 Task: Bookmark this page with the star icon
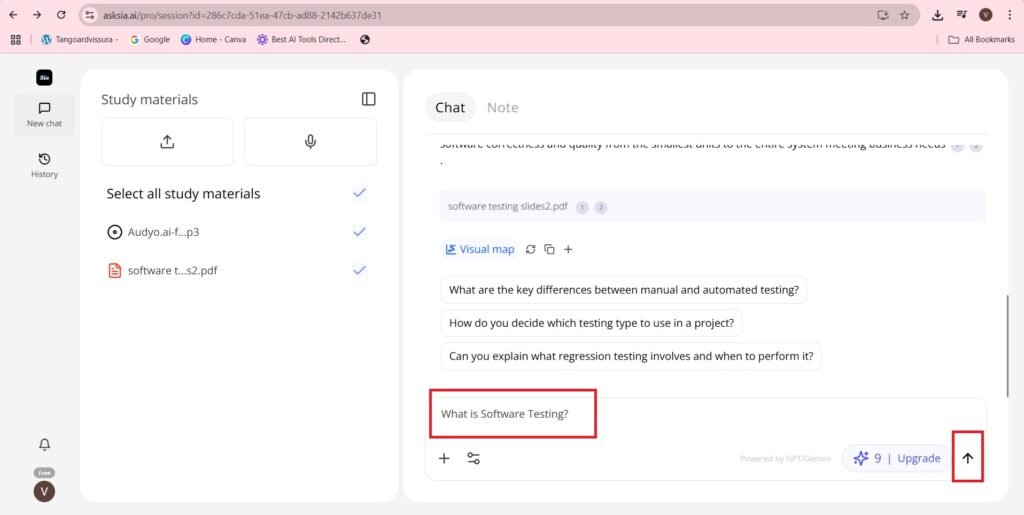tap(904, 15)
